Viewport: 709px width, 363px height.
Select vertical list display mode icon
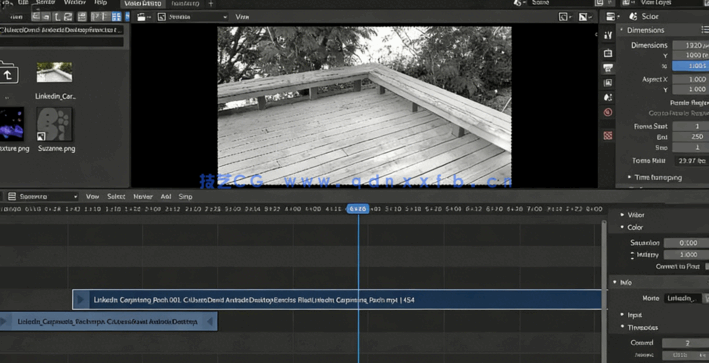pos(95,17)
